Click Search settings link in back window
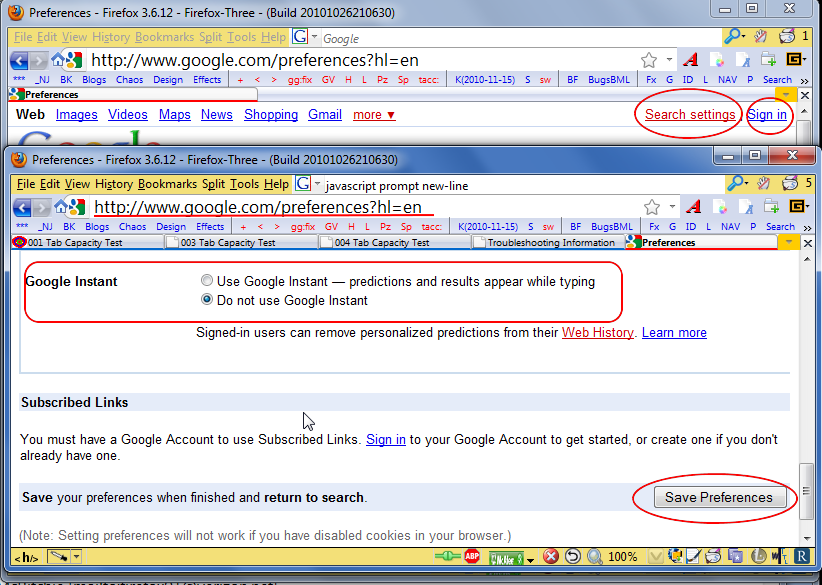This screenshot has height=585, width=822. 690,114
